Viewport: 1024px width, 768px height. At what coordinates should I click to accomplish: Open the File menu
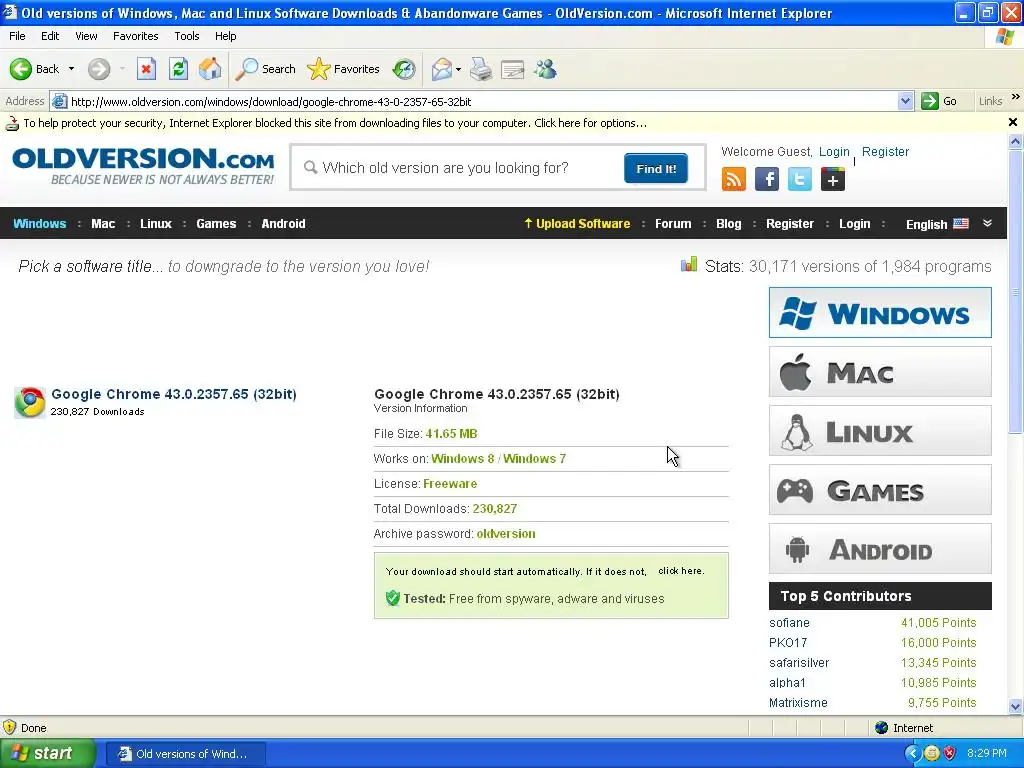click(x=17, y=36)
